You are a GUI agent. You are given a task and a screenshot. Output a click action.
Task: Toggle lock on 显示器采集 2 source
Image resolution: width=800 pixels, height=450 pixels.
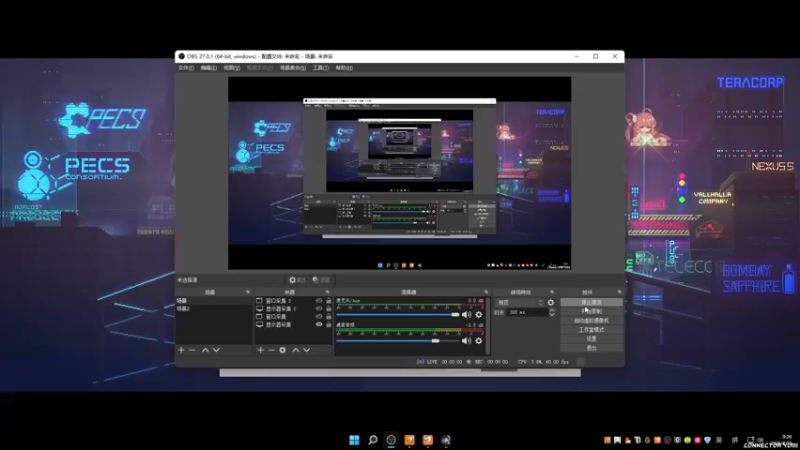329,309
